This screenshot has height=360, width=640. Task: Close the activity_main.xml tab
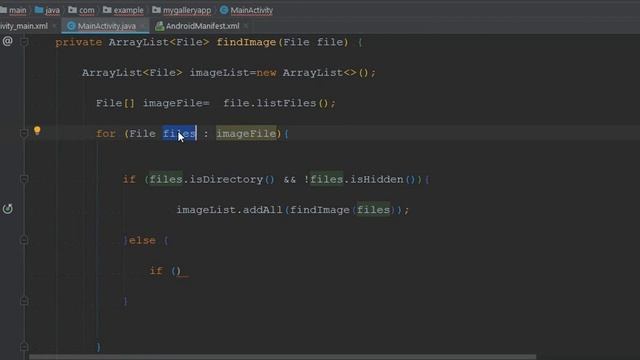pyautogui.click(x=54, y=26)
